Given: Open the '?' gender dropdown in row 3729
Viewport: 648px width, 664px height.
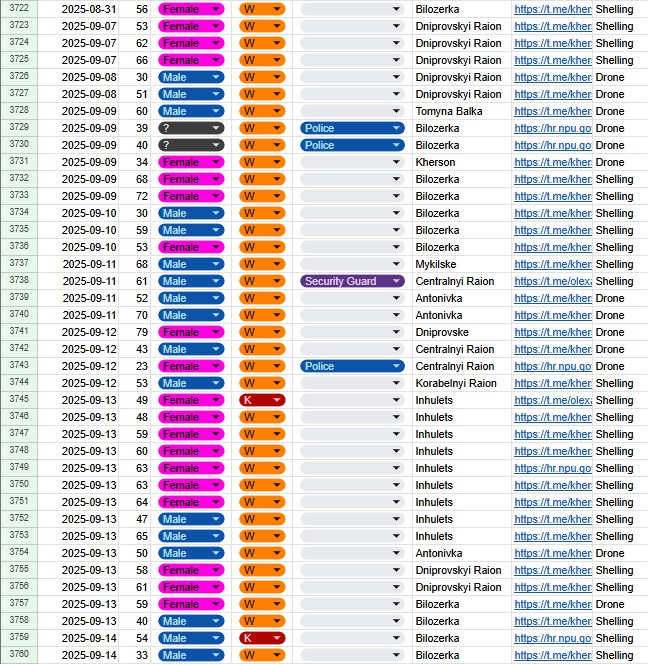Looking at the screenshot, I should 191,128.
